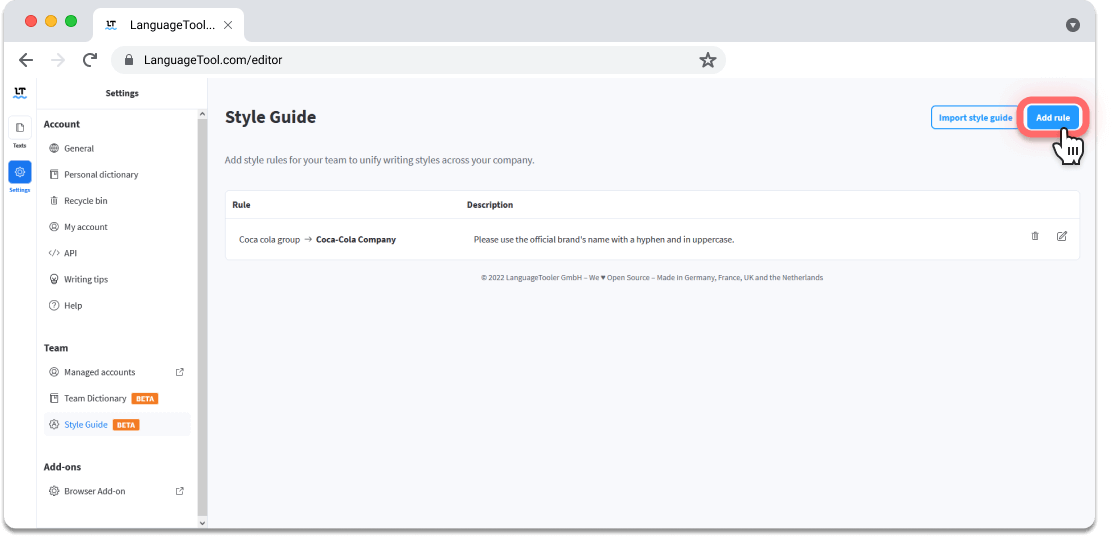Click the 2022 LanguageTooler GmbH footer text
This screenshot has width=1114, height=537.
(x=652, y=278)
